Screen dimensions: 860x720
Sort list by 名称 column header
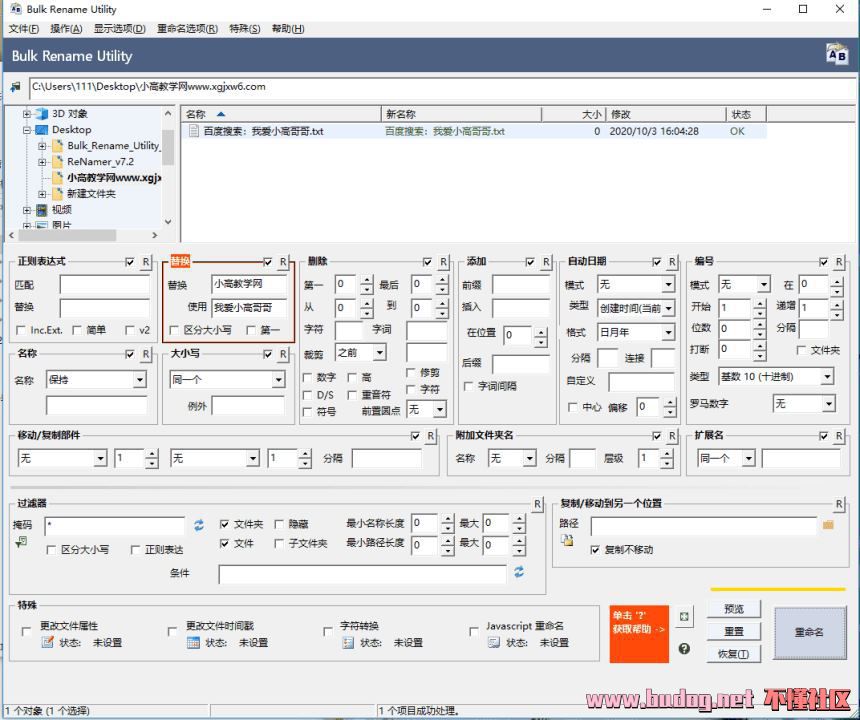click(281, 114)
